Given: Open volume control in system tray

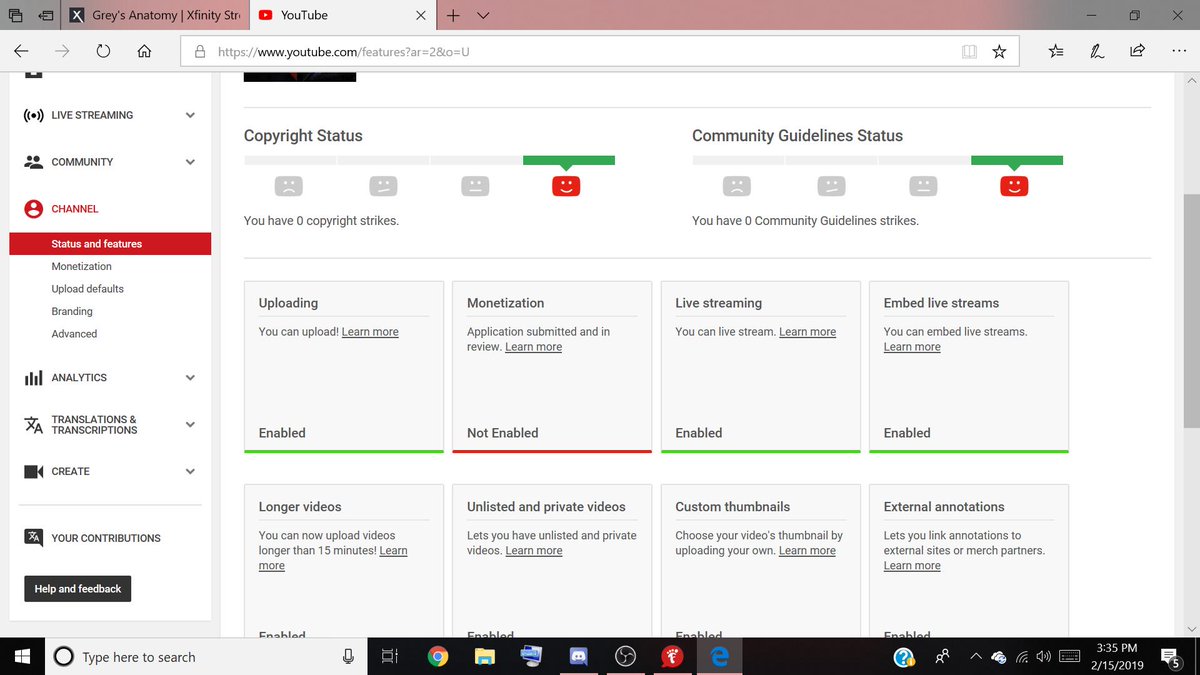Looking at the screenshot, I should (1044, 657).
